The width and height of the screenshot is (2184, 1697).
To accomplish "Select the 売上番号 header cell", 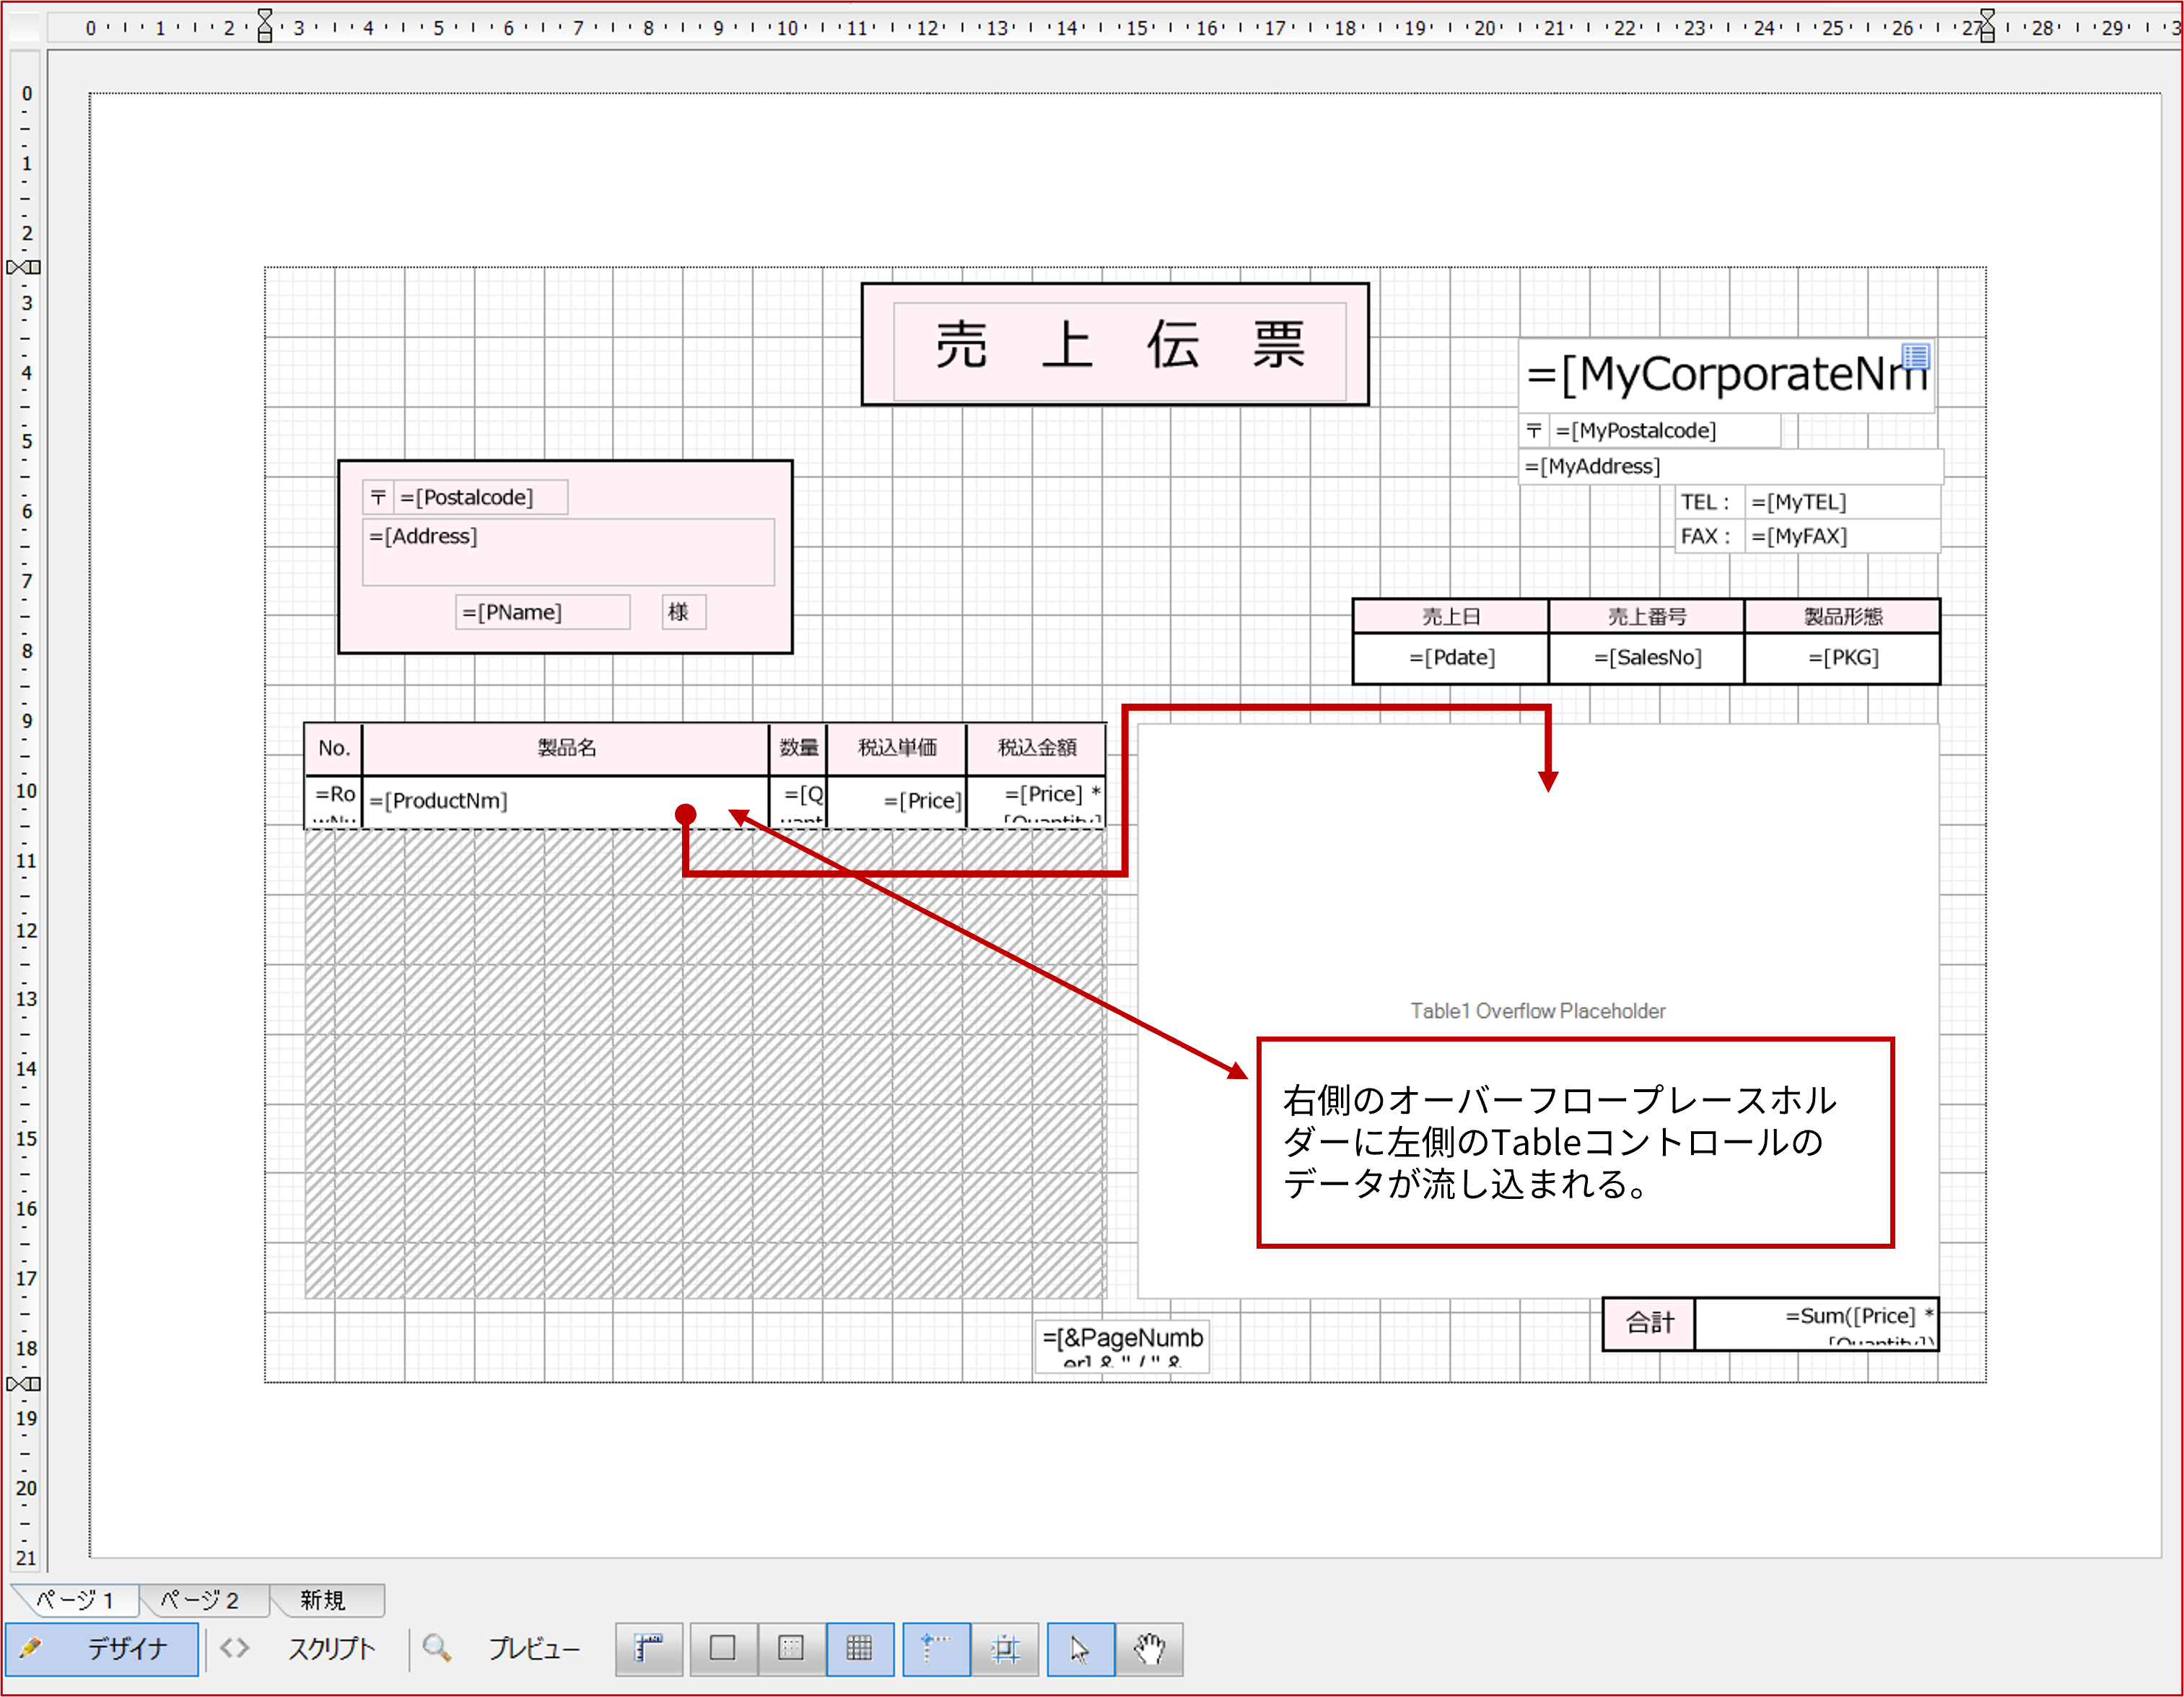I will click(1646, 617).
